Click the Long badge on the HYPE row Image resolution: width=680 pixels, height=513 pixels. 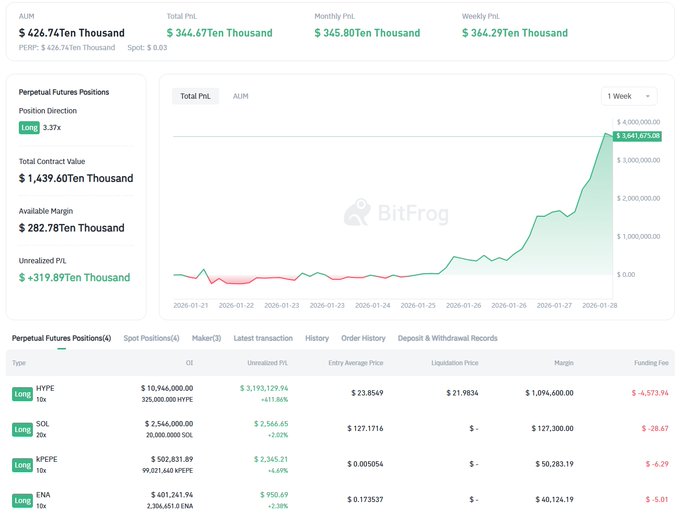[x=22, y=394]
